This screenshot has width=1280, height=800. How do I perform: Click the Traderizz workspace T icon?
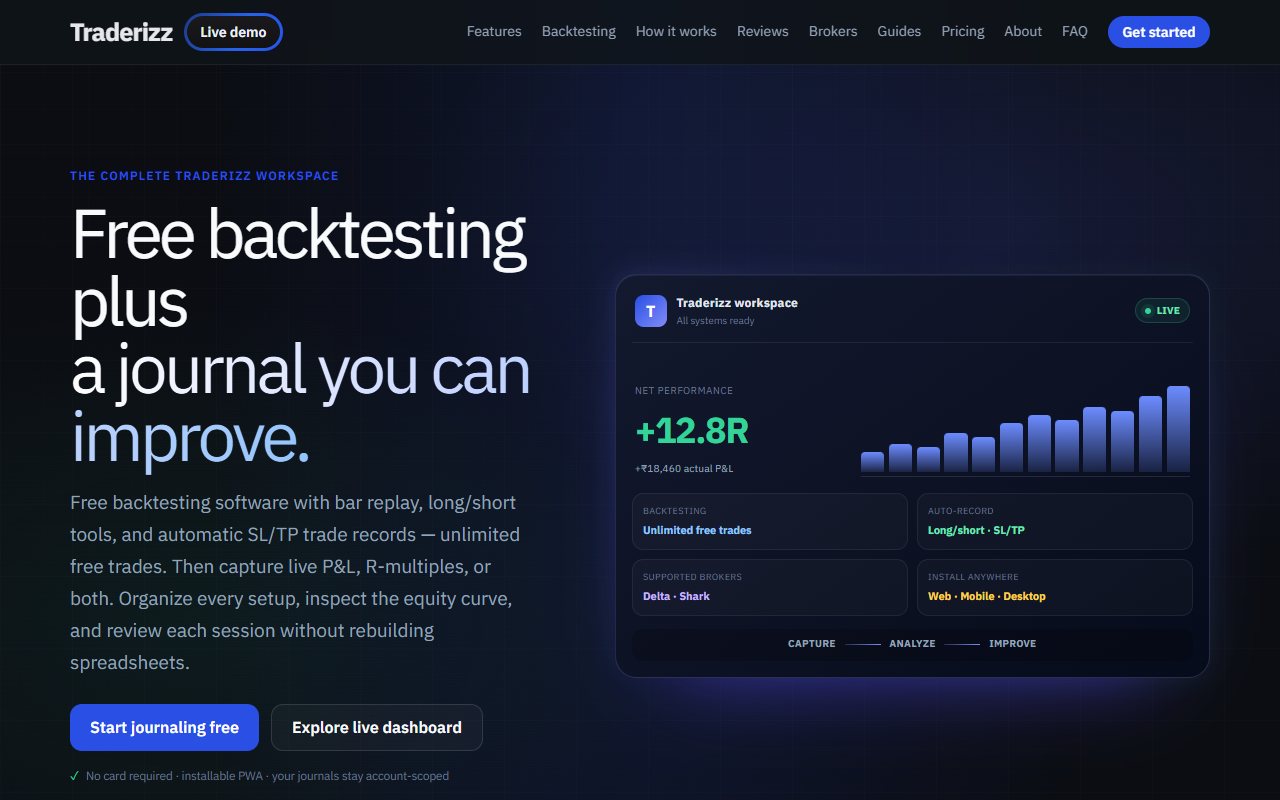coord(651,311)
